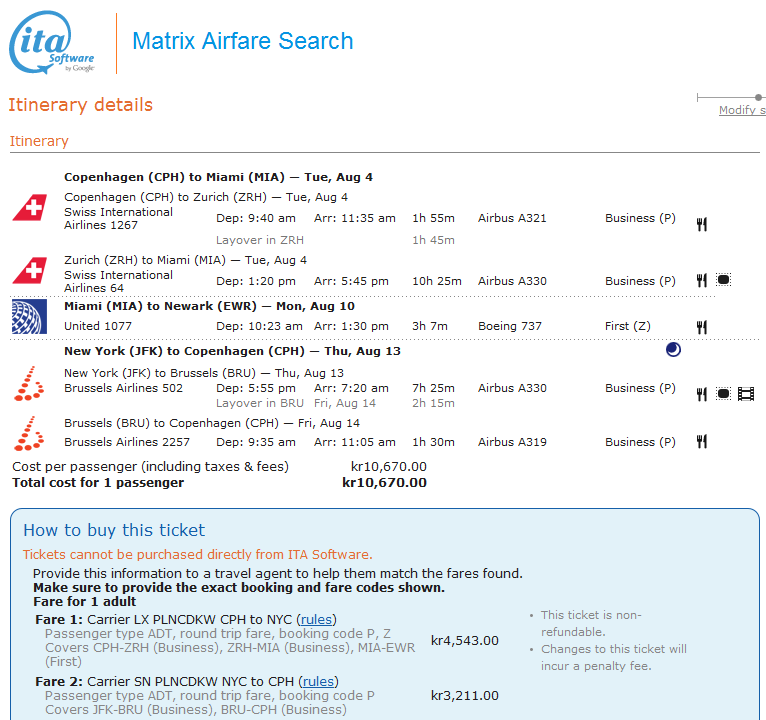Click the progress step marker above Modify

click(x=759, y=97)
